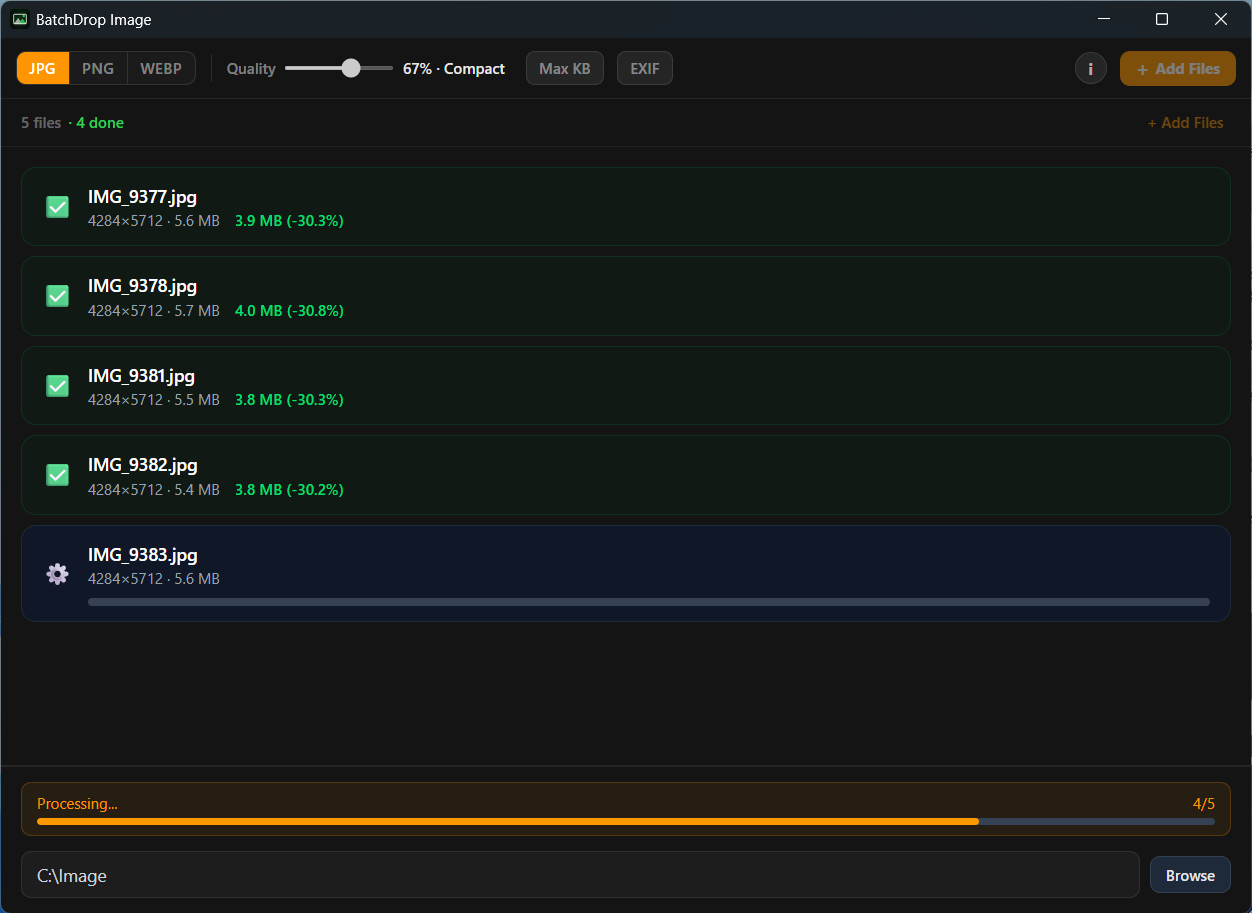This screenshot has width=1252, height=913.
Task: Click the '3.9 MB (-30.3%)' result
Action: pyautogui.click(x=289, y=221)
